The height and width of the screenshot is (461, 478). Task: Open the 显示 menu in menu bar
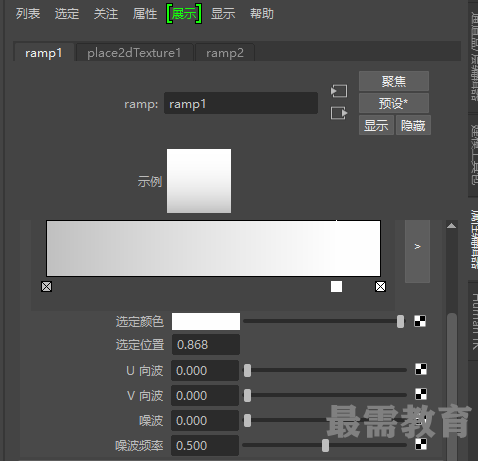[x=223, y=14]
